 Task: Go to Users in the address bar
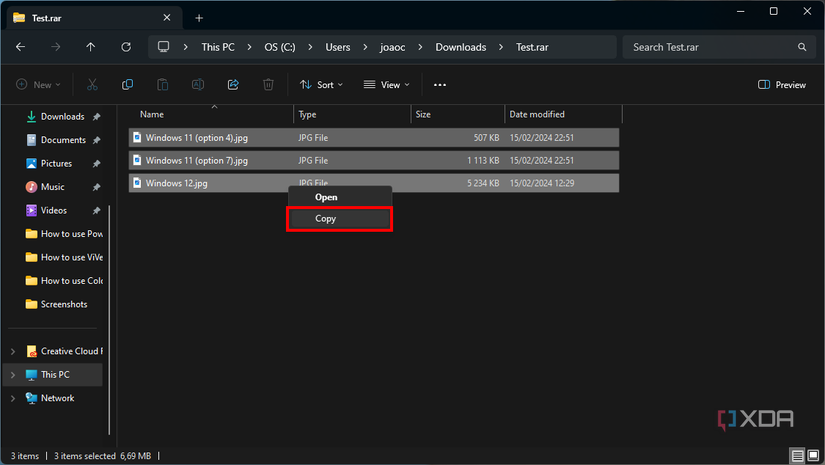338,47
